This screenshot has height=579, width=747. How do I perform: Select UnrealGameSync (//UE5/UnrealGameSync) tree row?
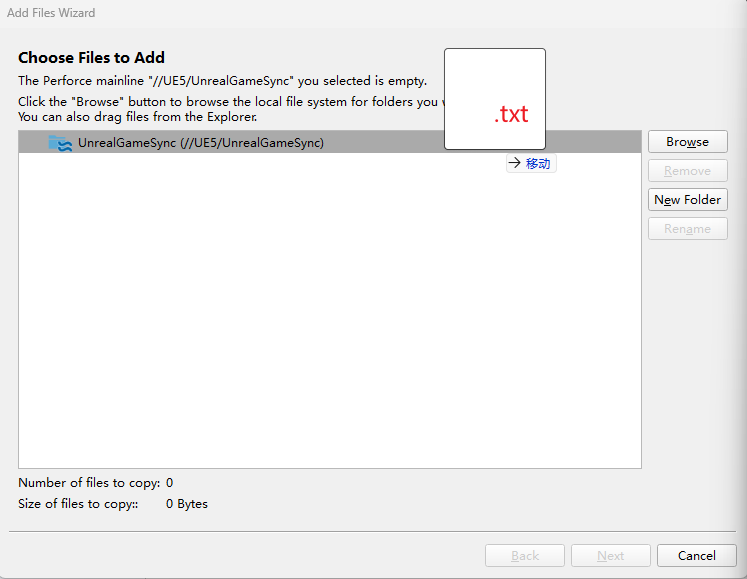[330, 142]
